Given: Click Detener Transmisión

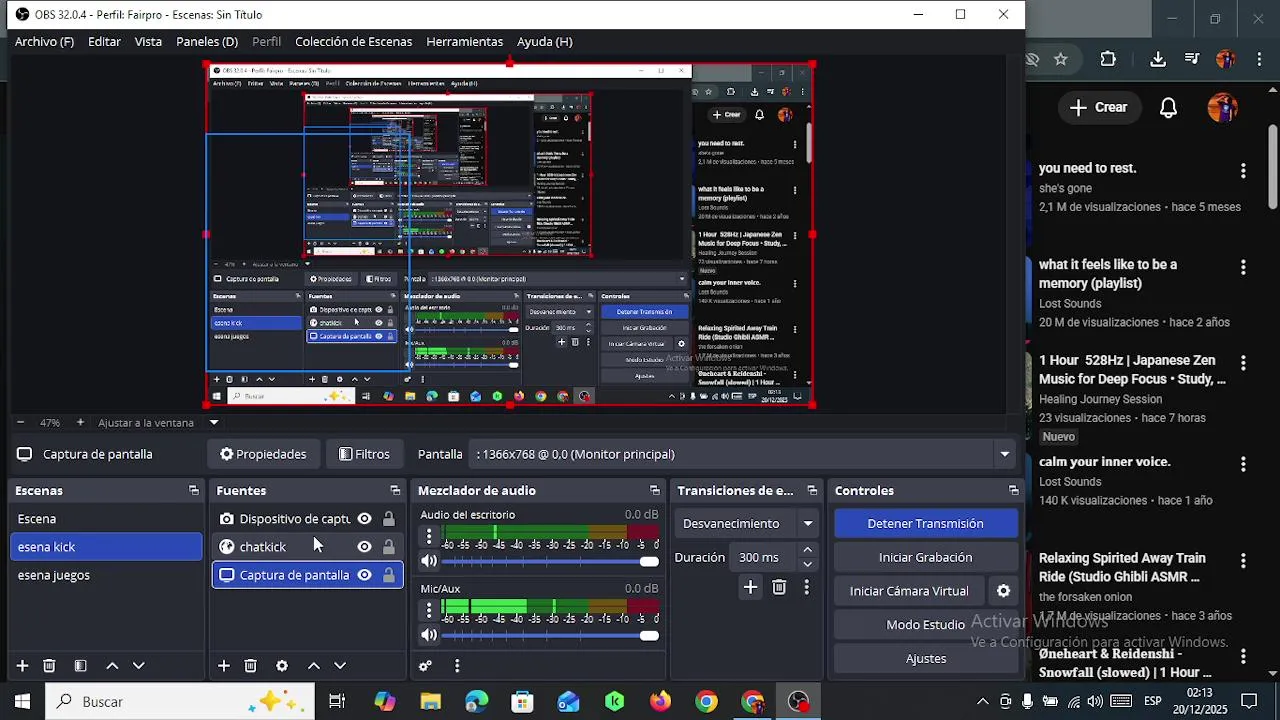Looking at the screenshot, I should (x=926, y=524).
